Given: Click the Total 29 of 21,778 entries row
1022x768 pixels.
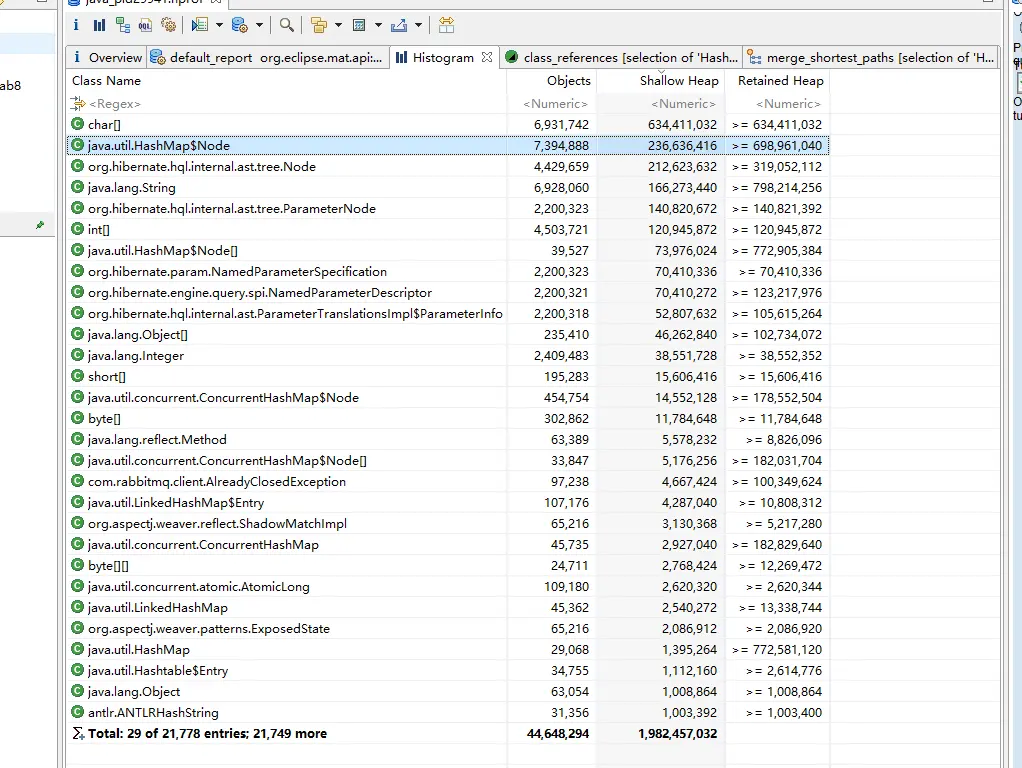Looking at the screenshot, I should (x=448, y=733).
